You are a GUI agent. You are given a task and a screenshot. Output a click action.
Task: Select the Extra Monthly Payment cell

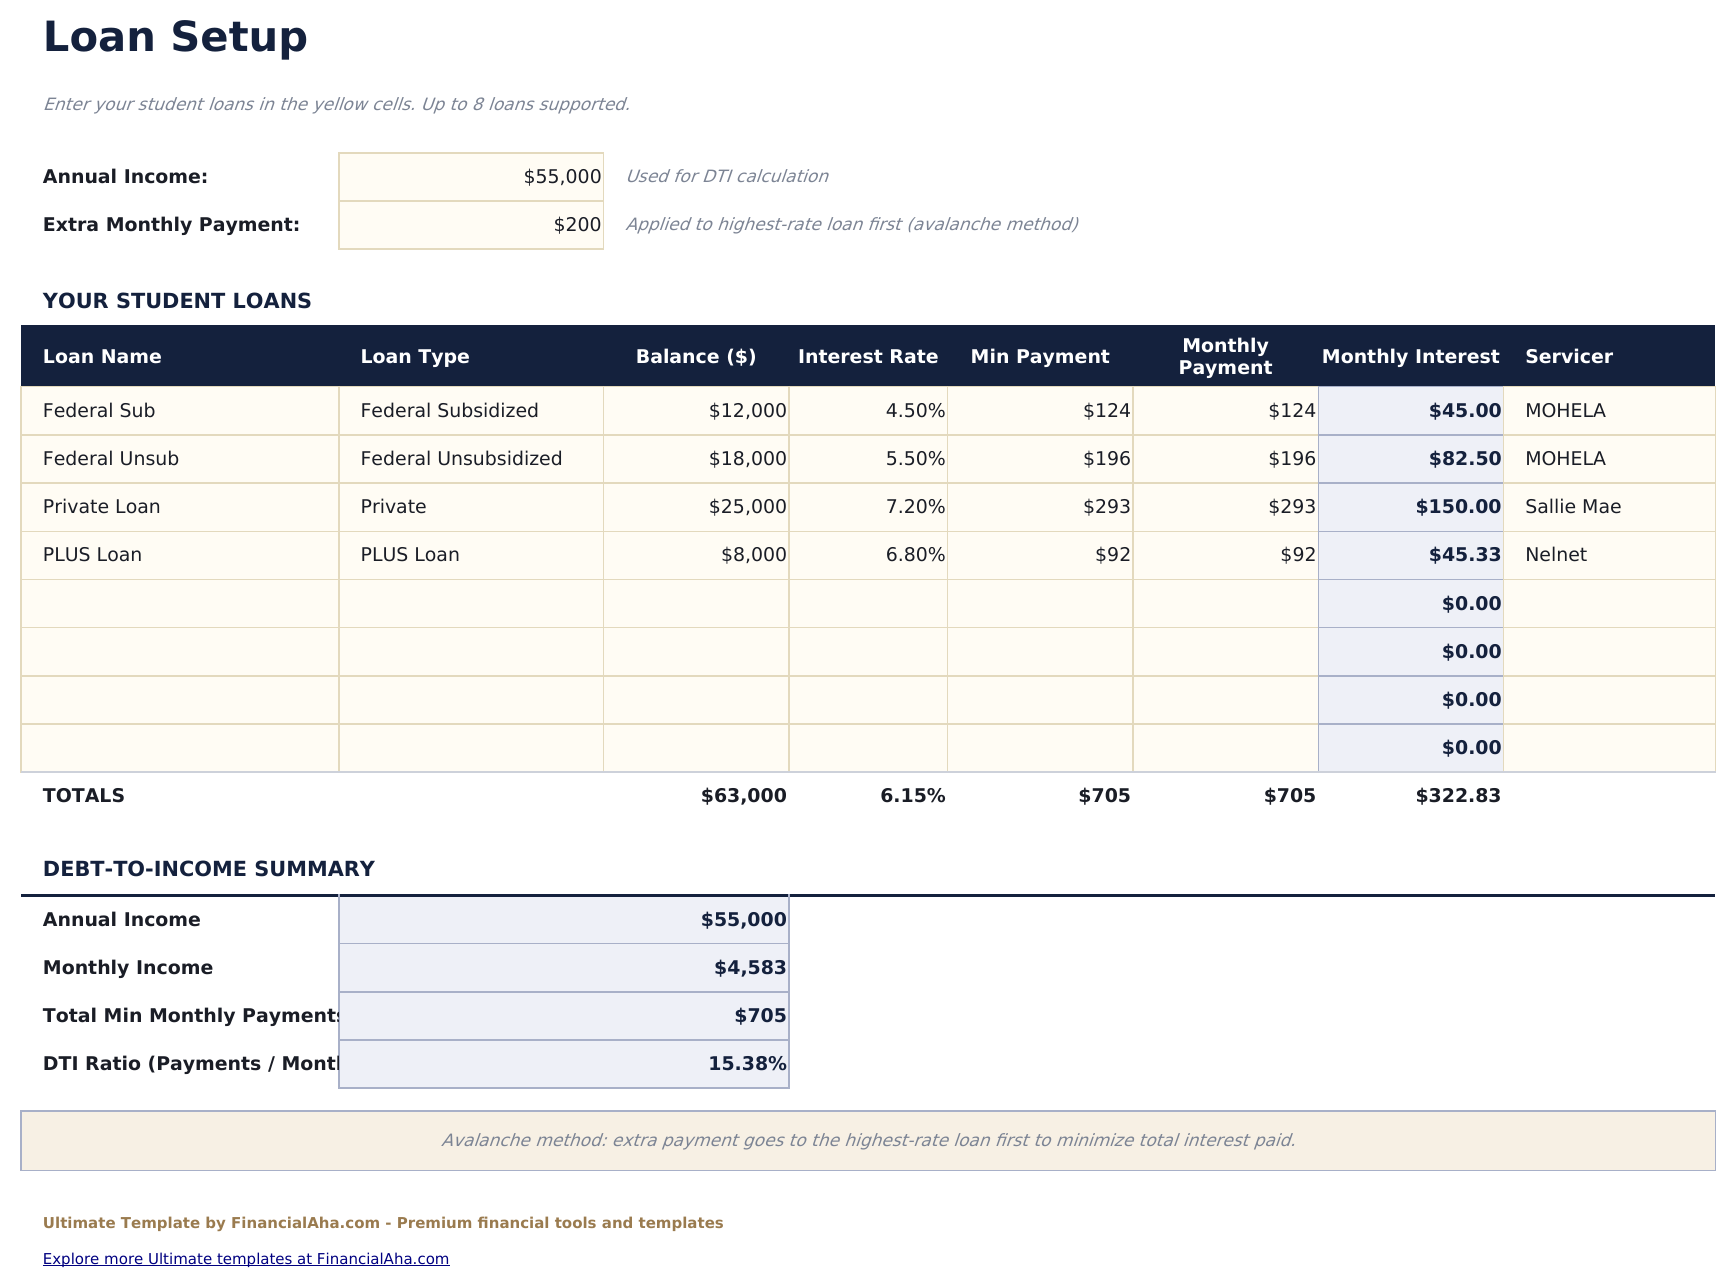(x=470, y=224)
